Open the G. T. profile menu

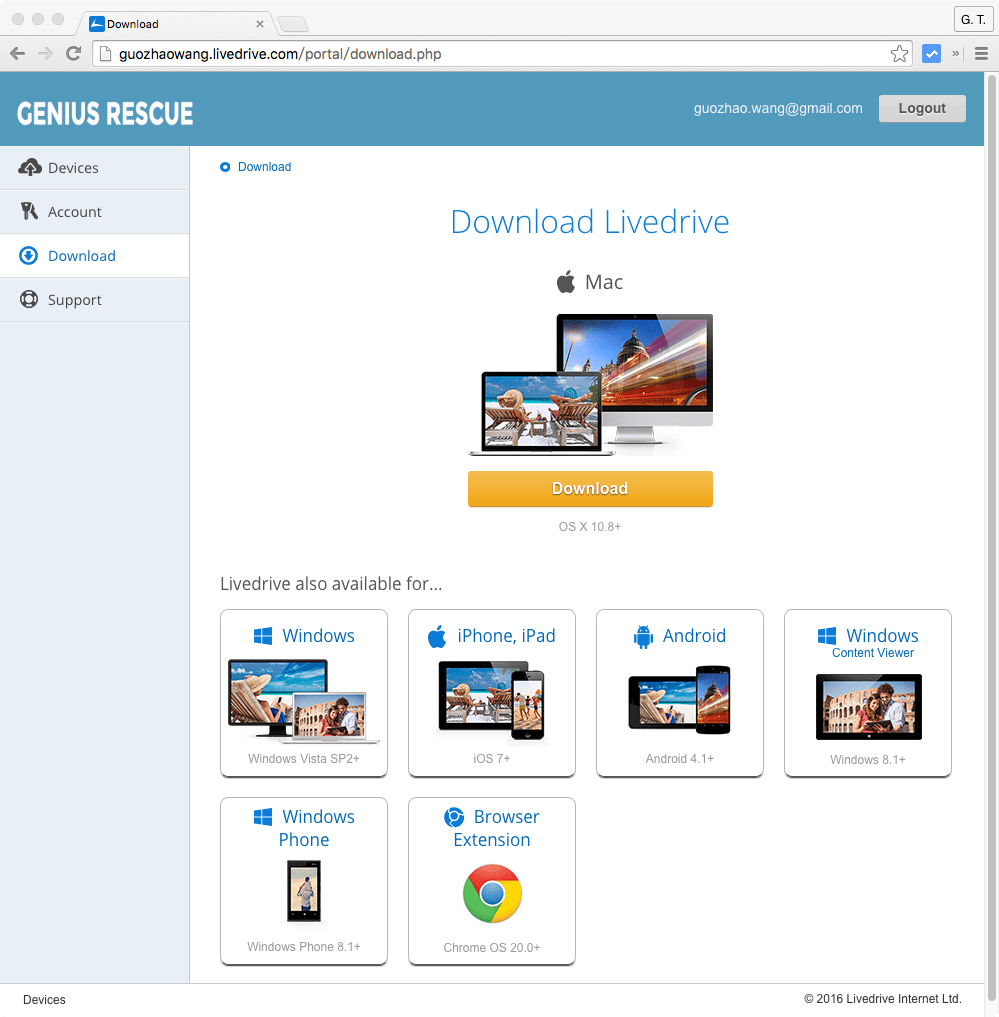coord(972,19)
